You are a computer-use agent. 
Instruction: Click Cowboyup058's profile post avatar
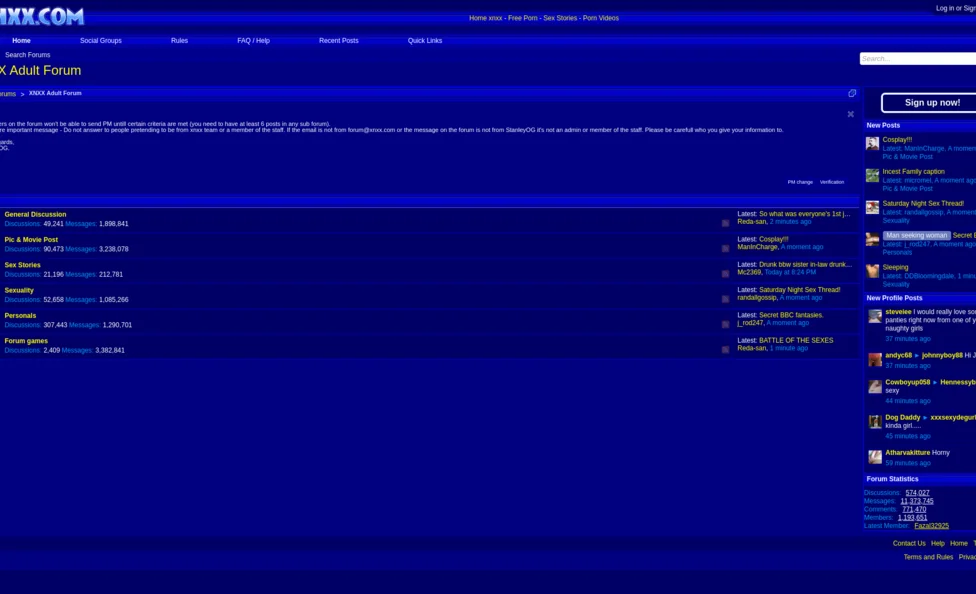coord(875,387)
